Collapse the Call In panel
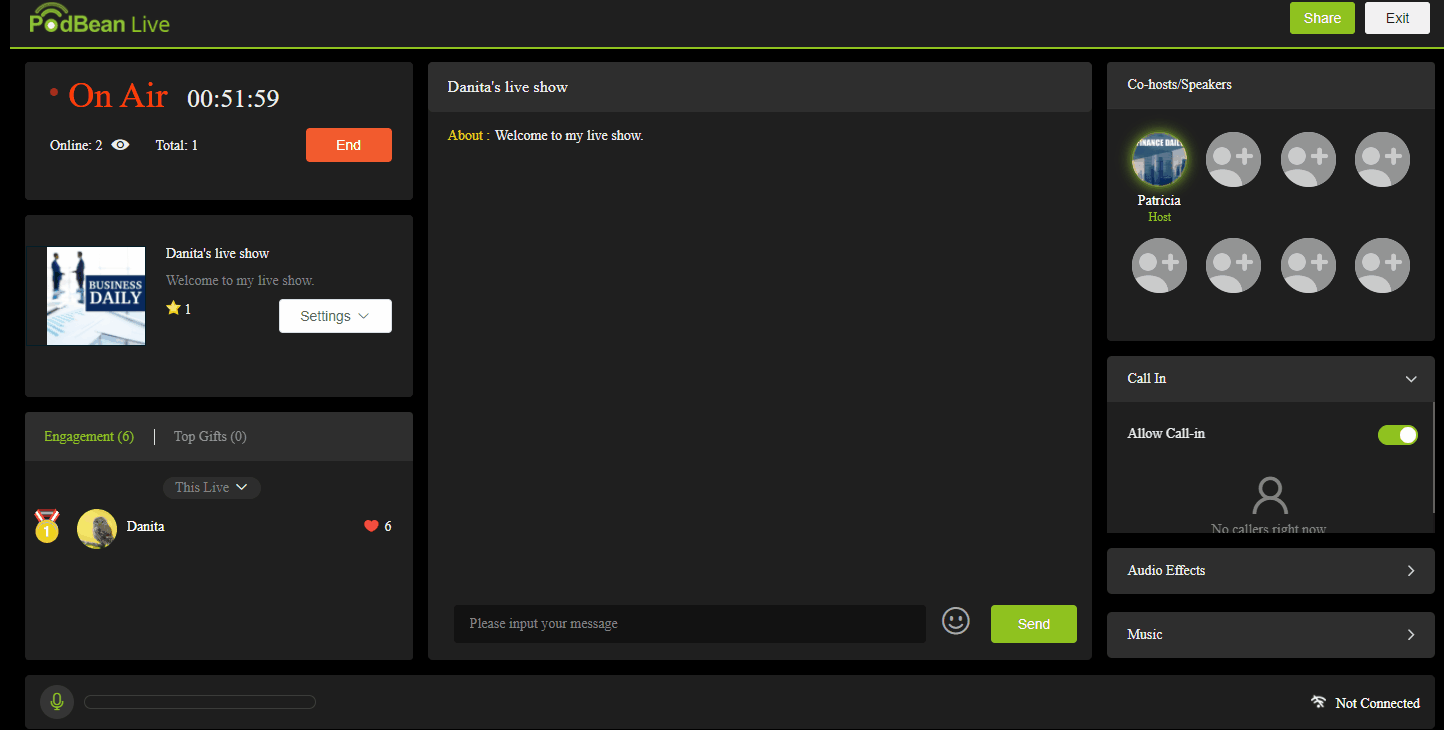 [x=1411, y=378]
